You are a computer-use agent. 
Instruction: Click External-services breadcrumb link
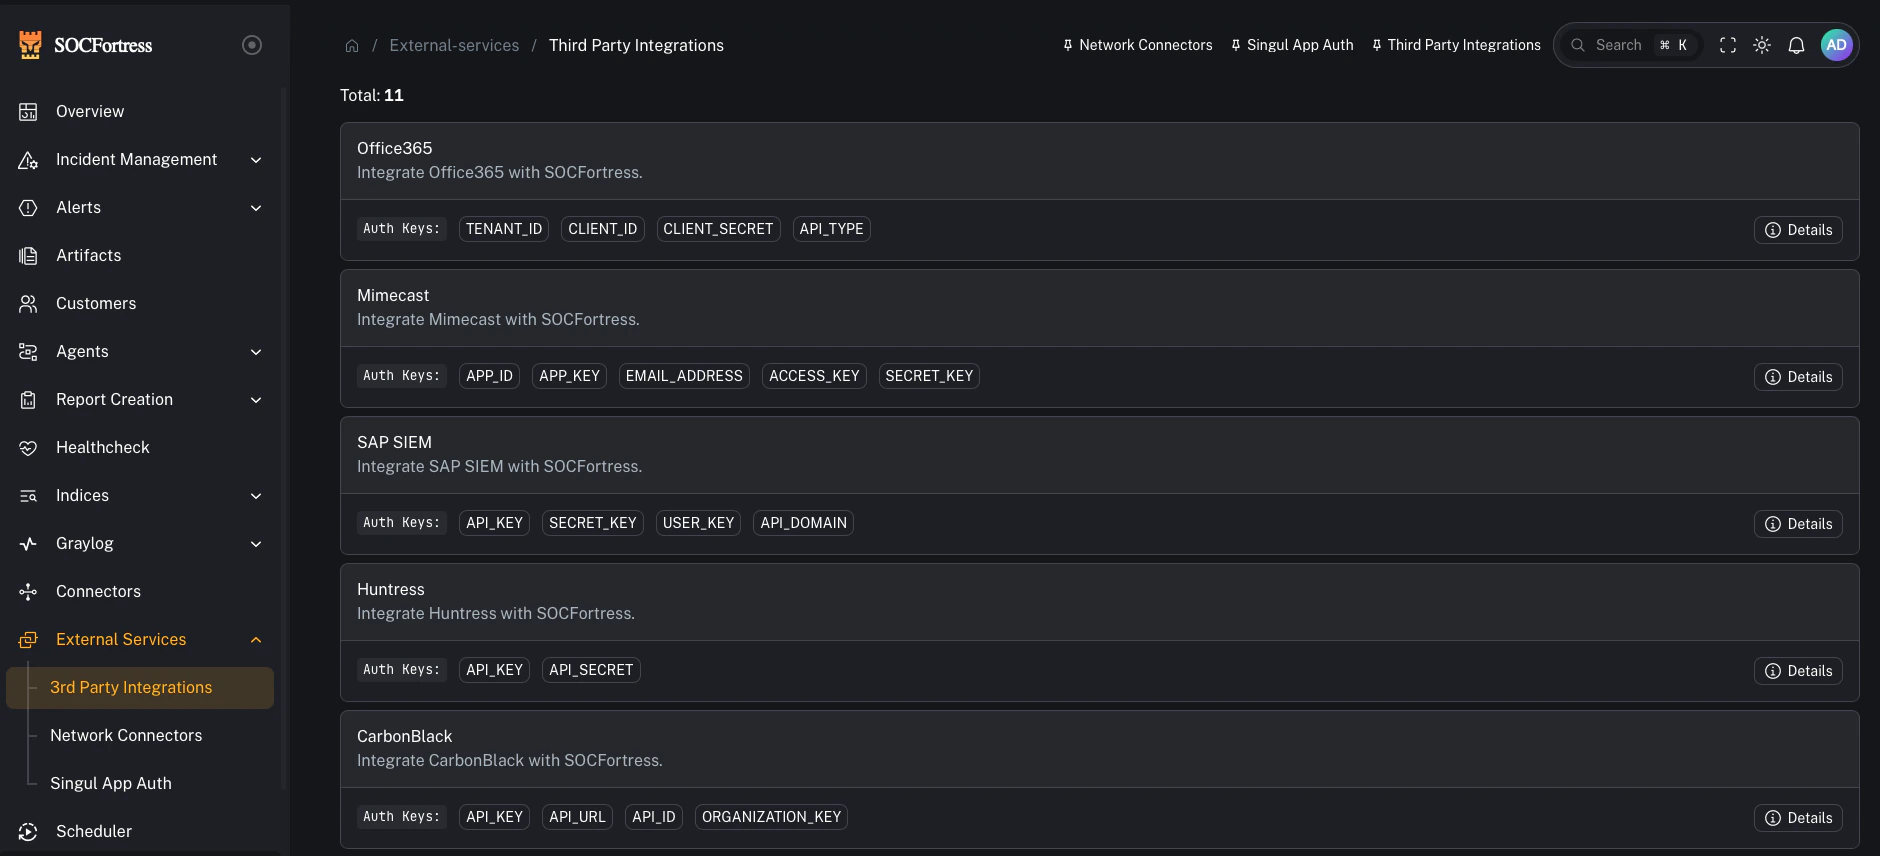click(454, 46)
